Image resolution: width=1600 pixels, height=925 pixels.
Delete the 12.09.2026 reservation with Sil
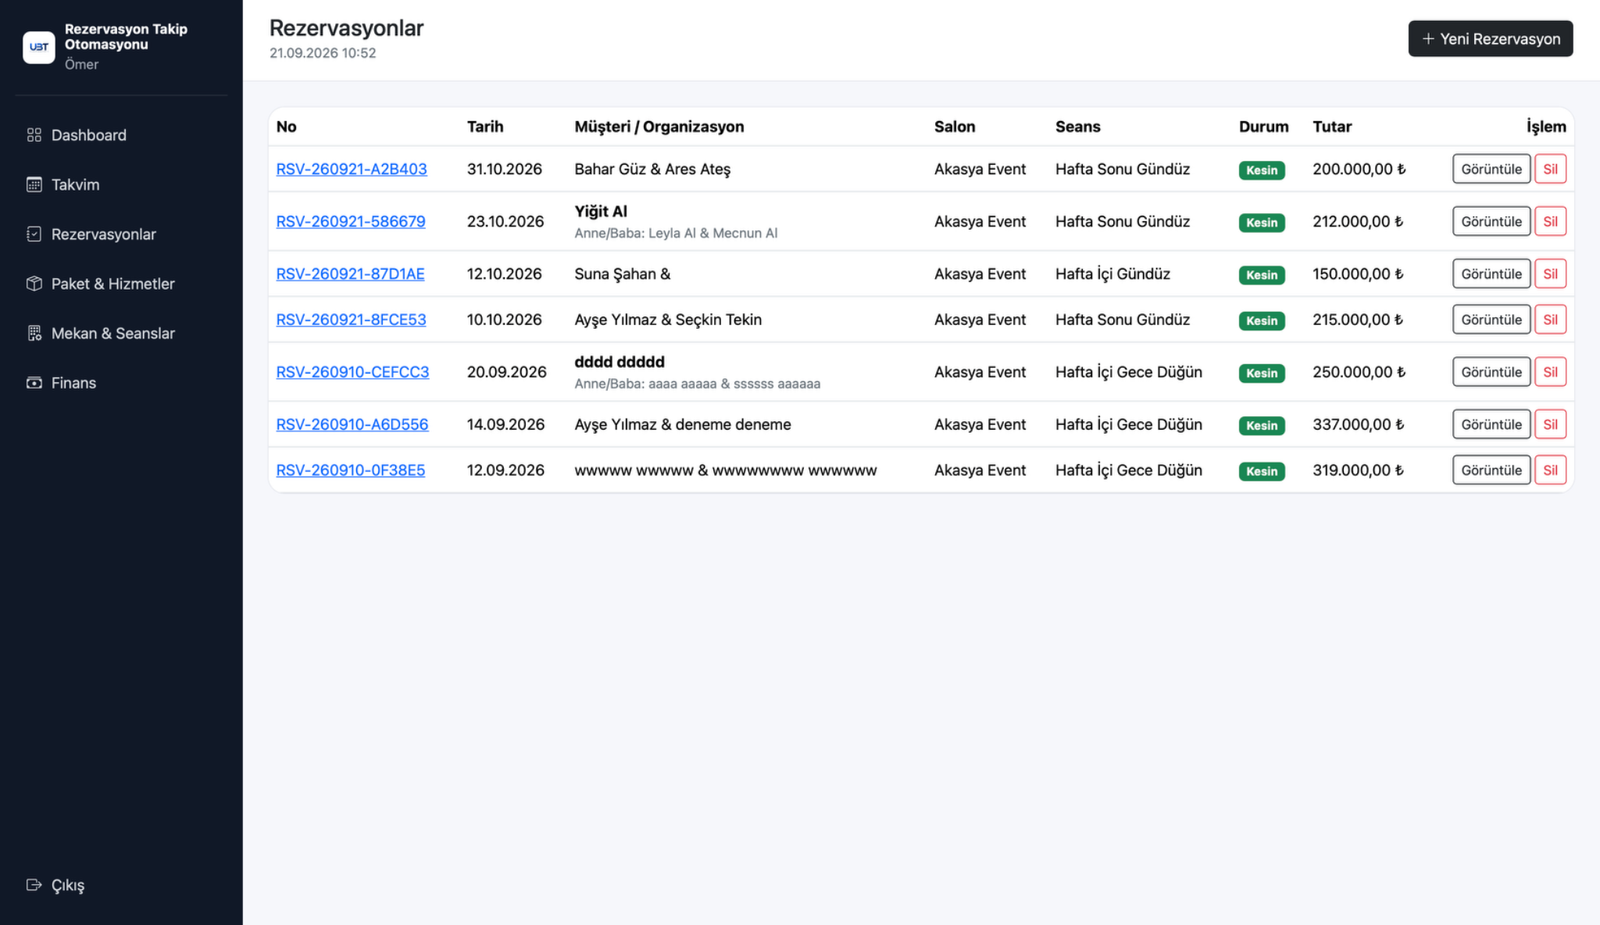pos(1550,470)
